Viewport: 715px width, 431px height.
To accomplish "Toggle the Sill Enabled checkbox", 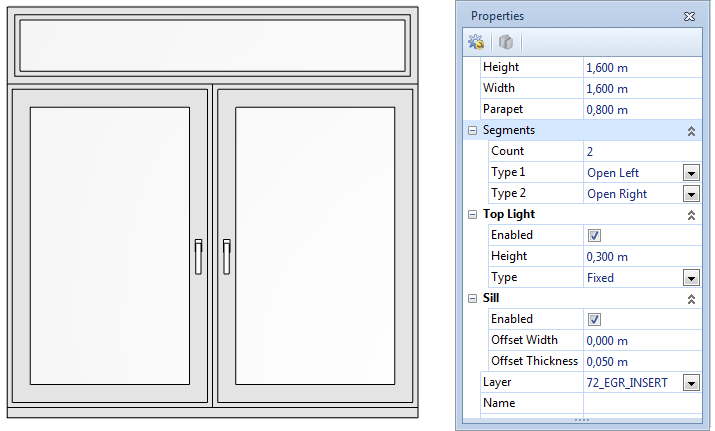I will click(x=594, y=319).
